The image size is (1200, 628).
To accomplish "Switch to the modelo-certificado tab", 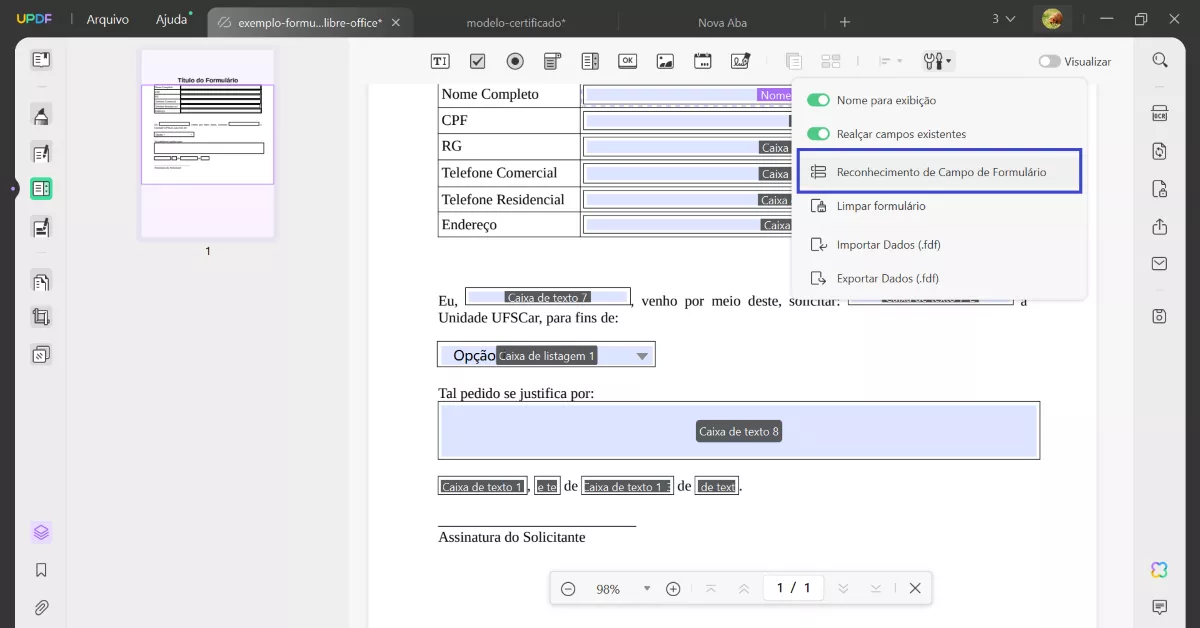I will click(517, 21).
